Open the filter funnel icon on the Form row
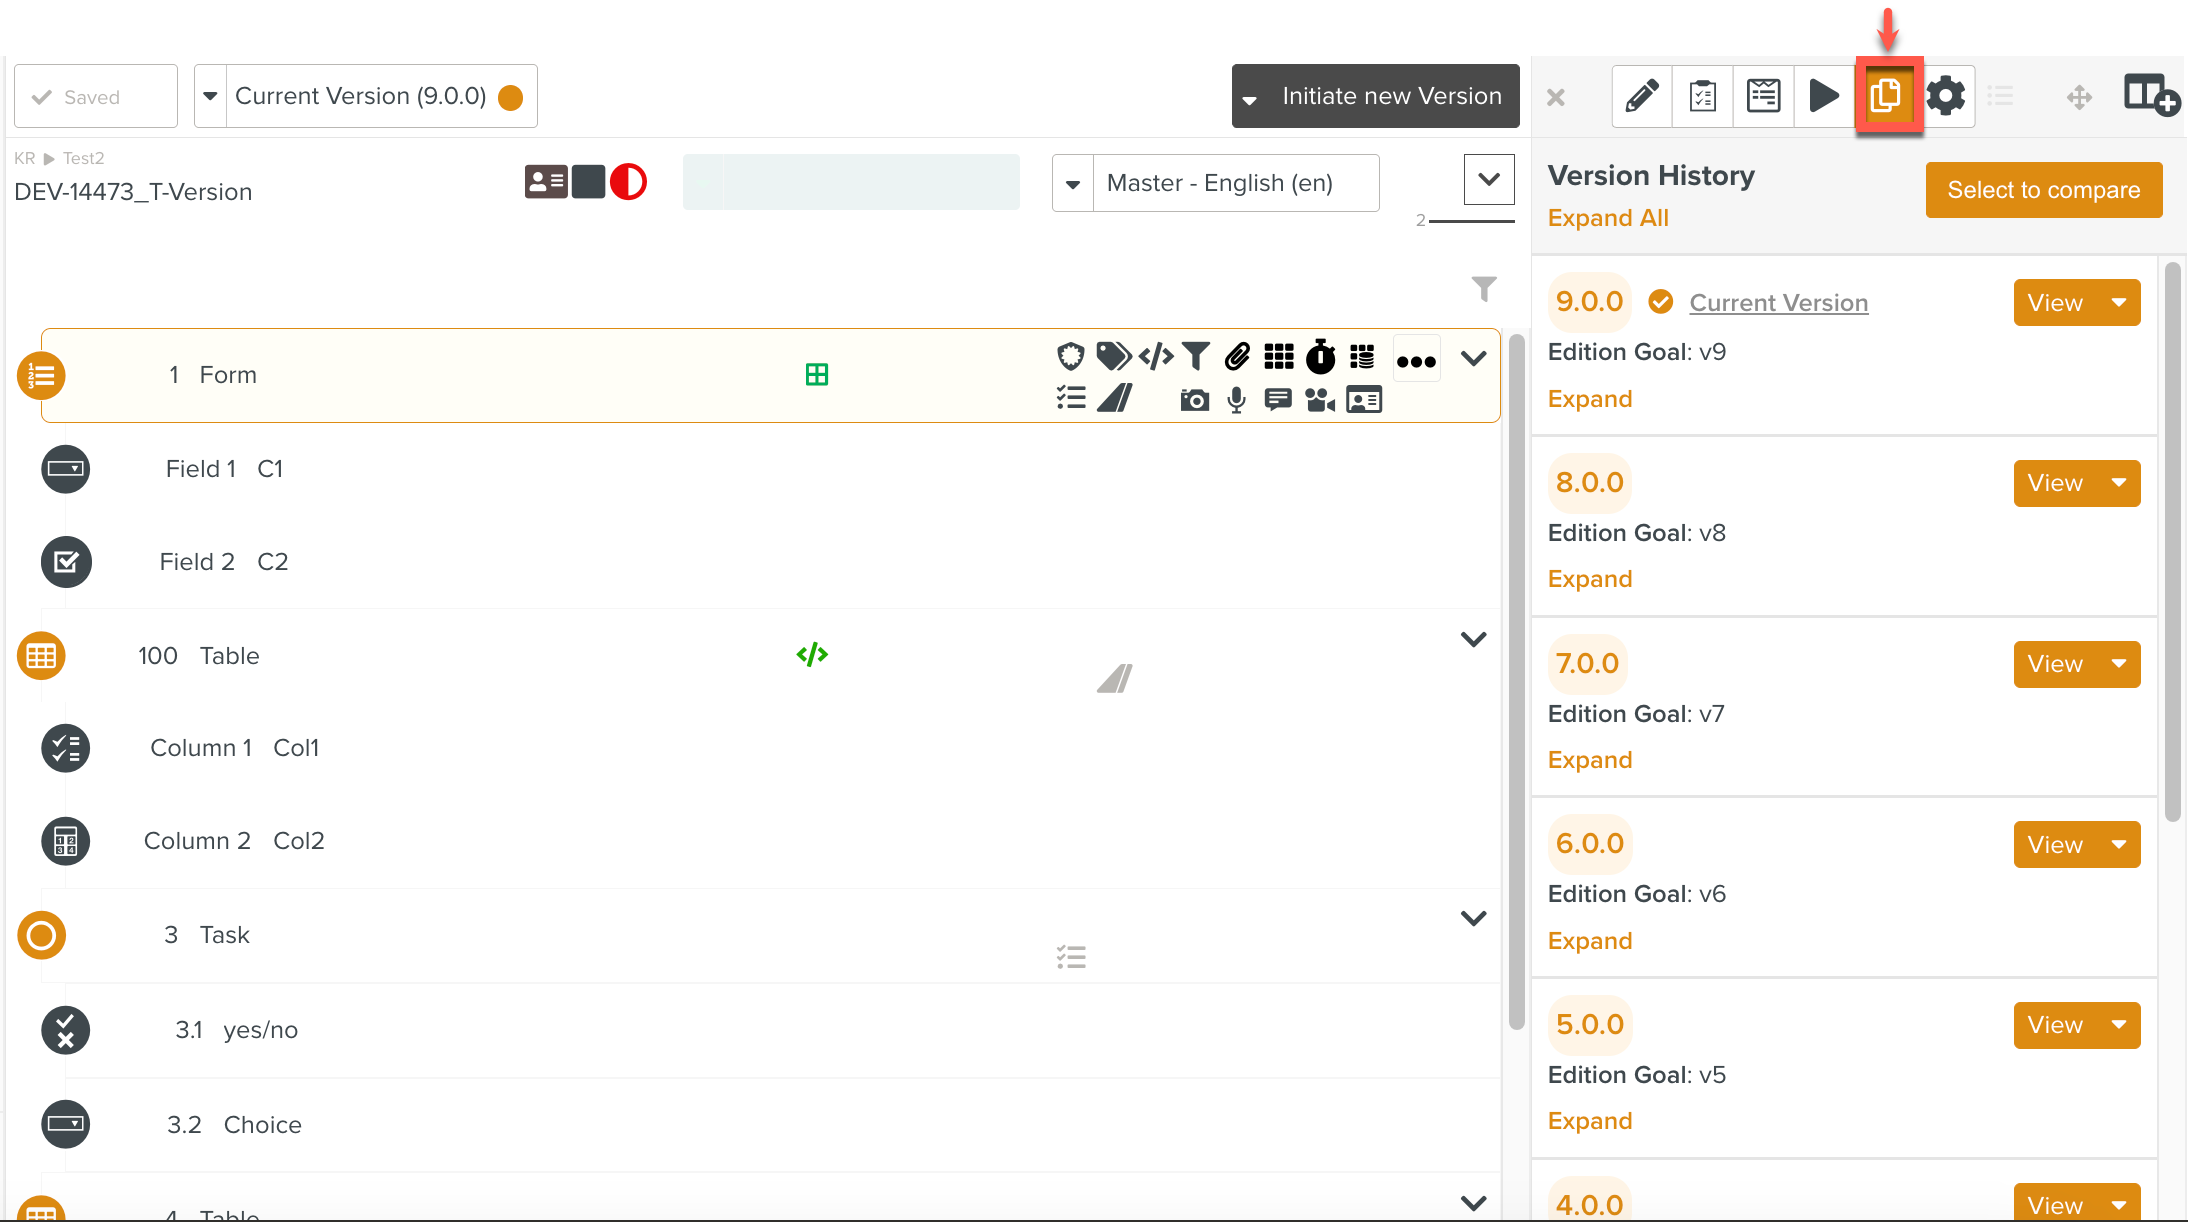This screenshot has height=1222, width=2188. click(1196, 357)
